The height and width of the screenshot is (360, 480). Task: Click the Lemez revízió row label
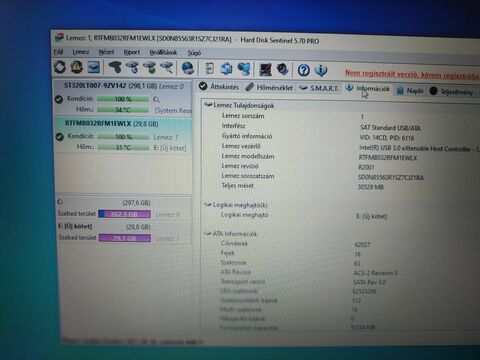pos(240,166)
